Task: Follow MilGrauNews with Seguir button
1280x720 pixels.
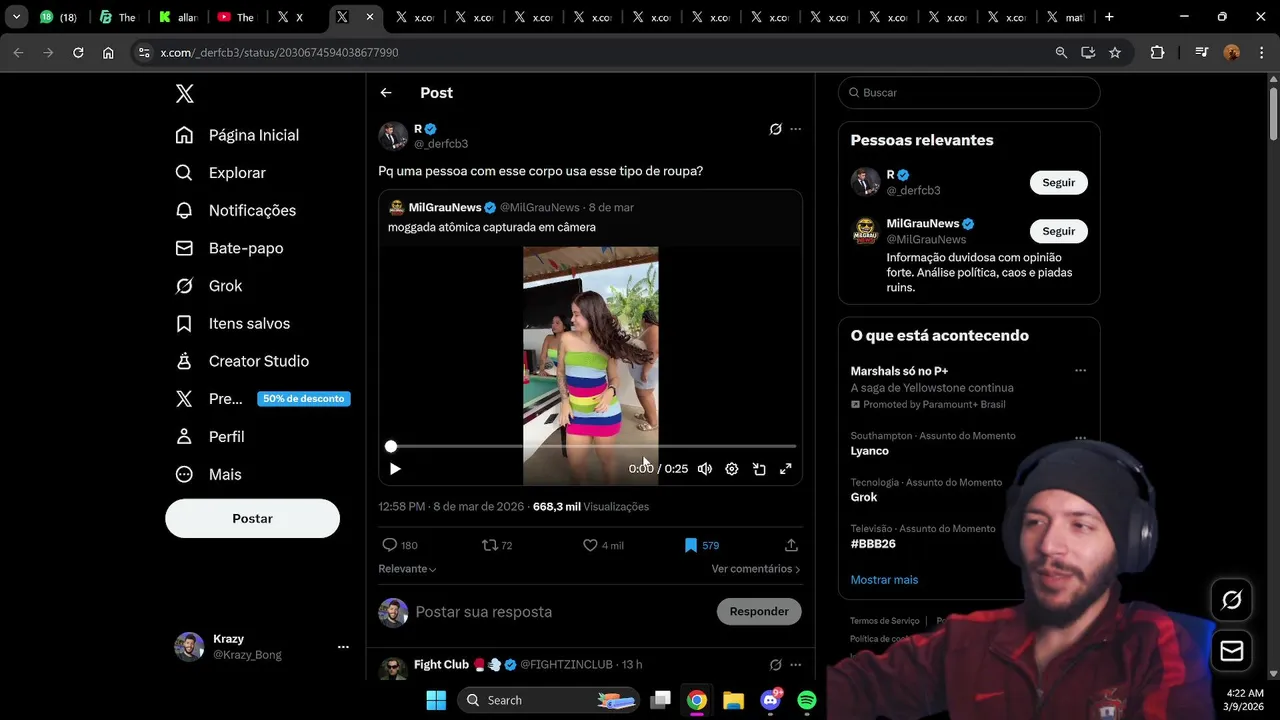Action: click(1059, 231)
